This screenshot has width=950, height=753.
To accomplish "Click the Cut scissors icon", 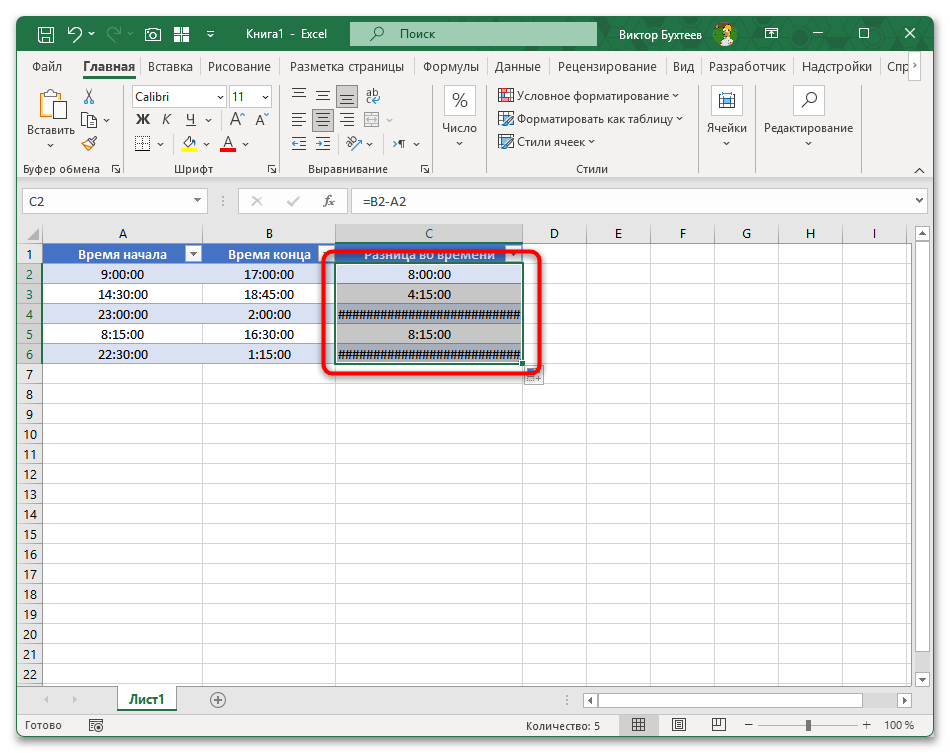I will [x=89, y=97].
